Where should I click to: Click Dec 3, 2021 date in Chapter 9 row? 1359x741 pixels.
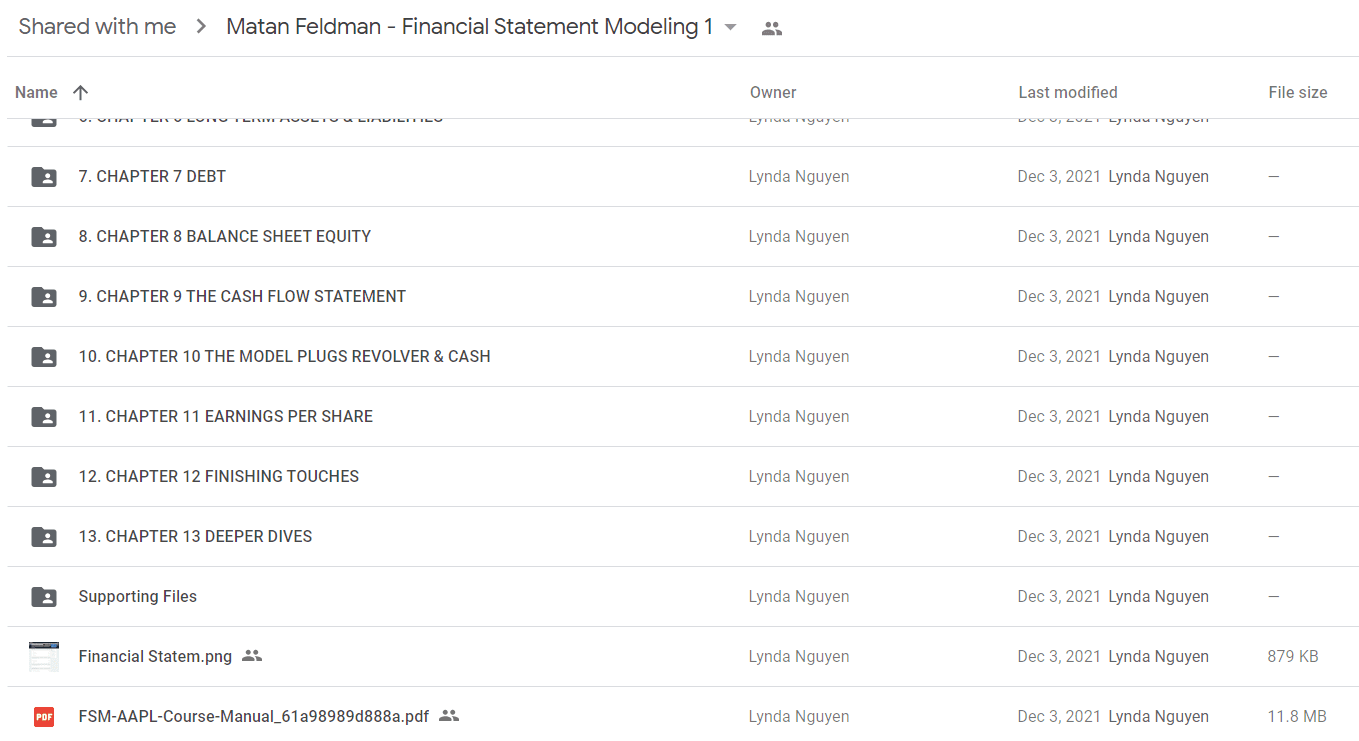pyautogui.click(x=1059, y=297)
